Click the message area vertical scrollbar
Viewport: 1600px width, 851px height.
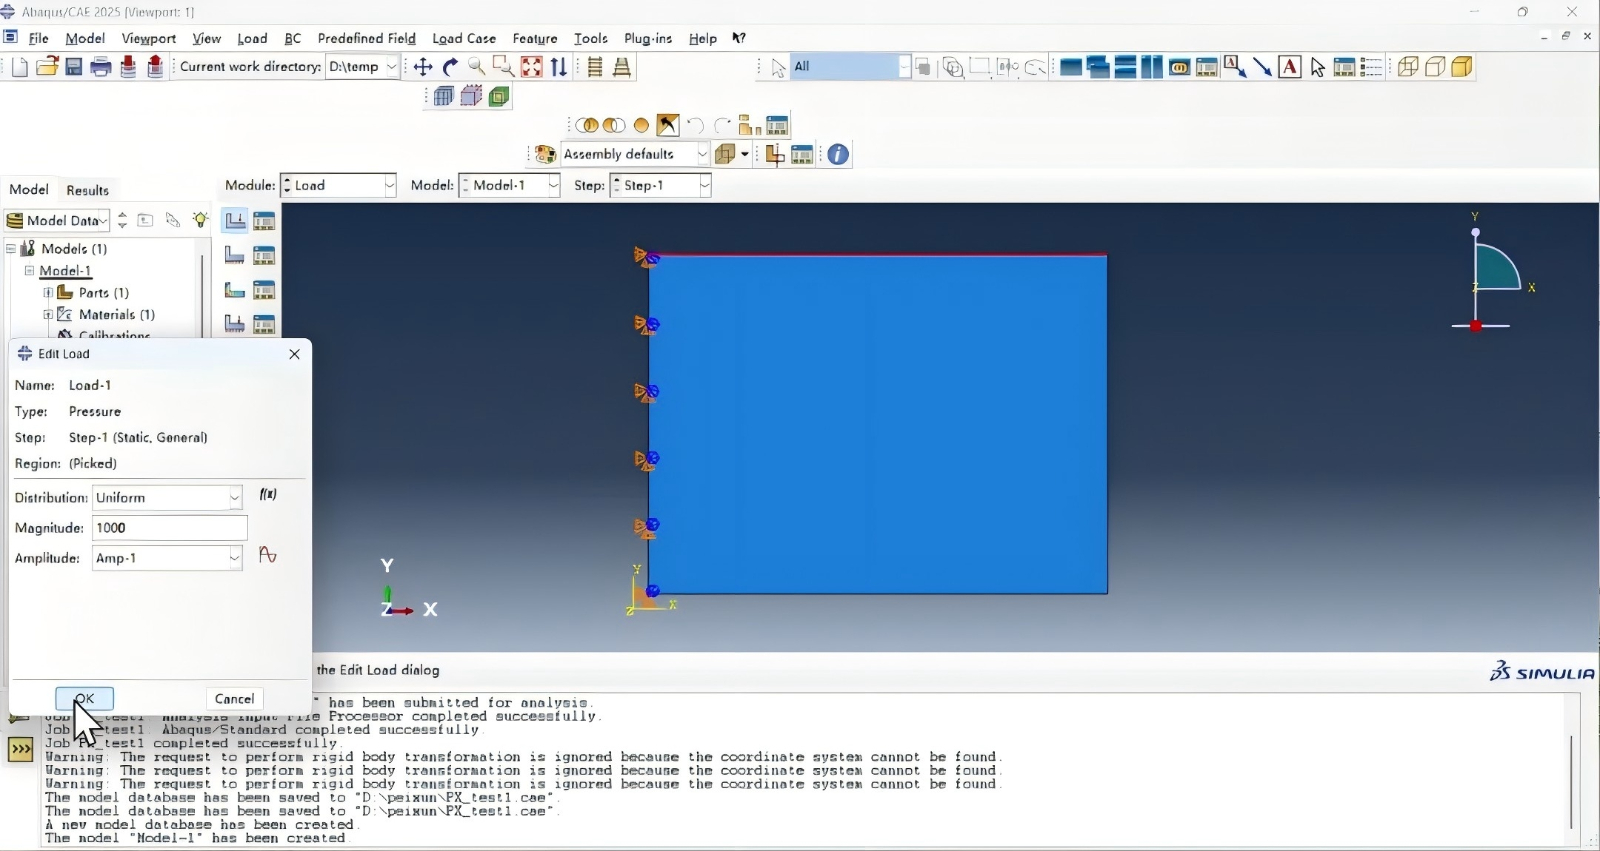tap(1571, 780)
